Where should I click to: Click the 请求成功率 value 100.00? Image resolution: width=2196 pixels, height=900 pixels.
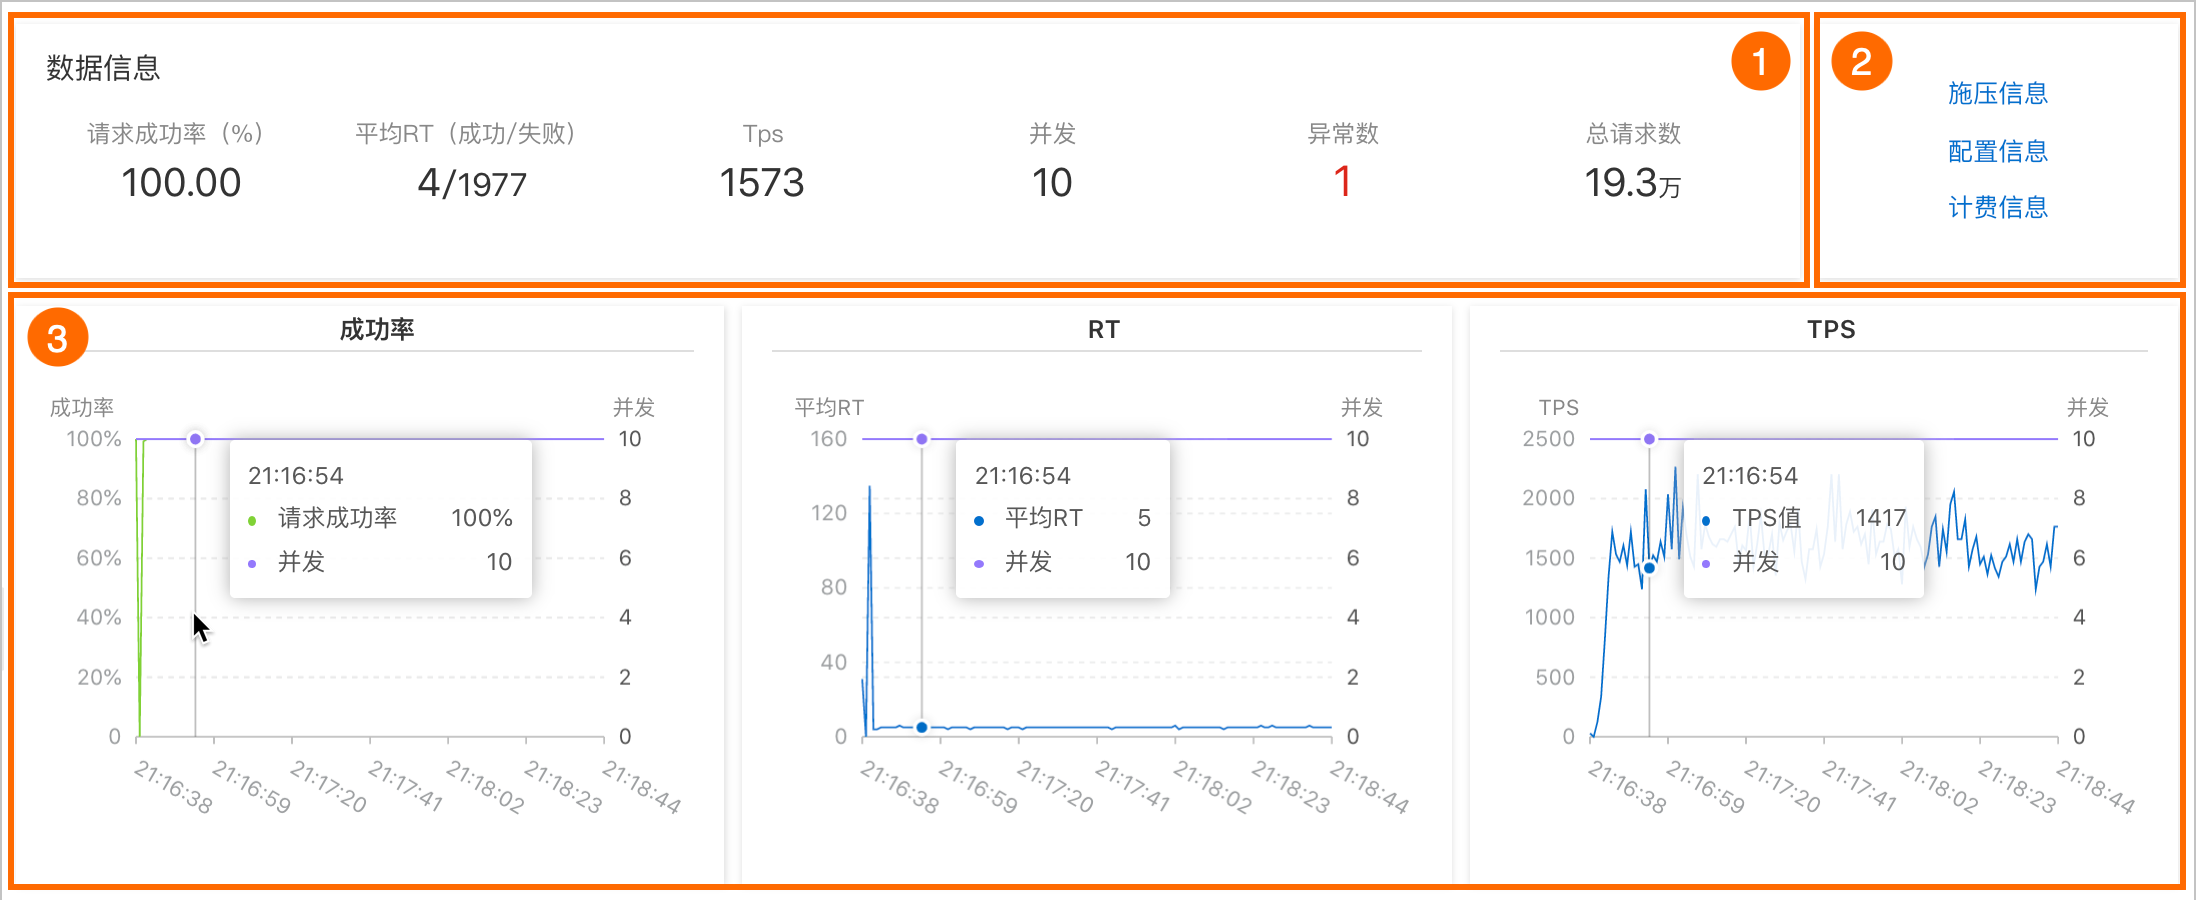[x=181, y=183]
